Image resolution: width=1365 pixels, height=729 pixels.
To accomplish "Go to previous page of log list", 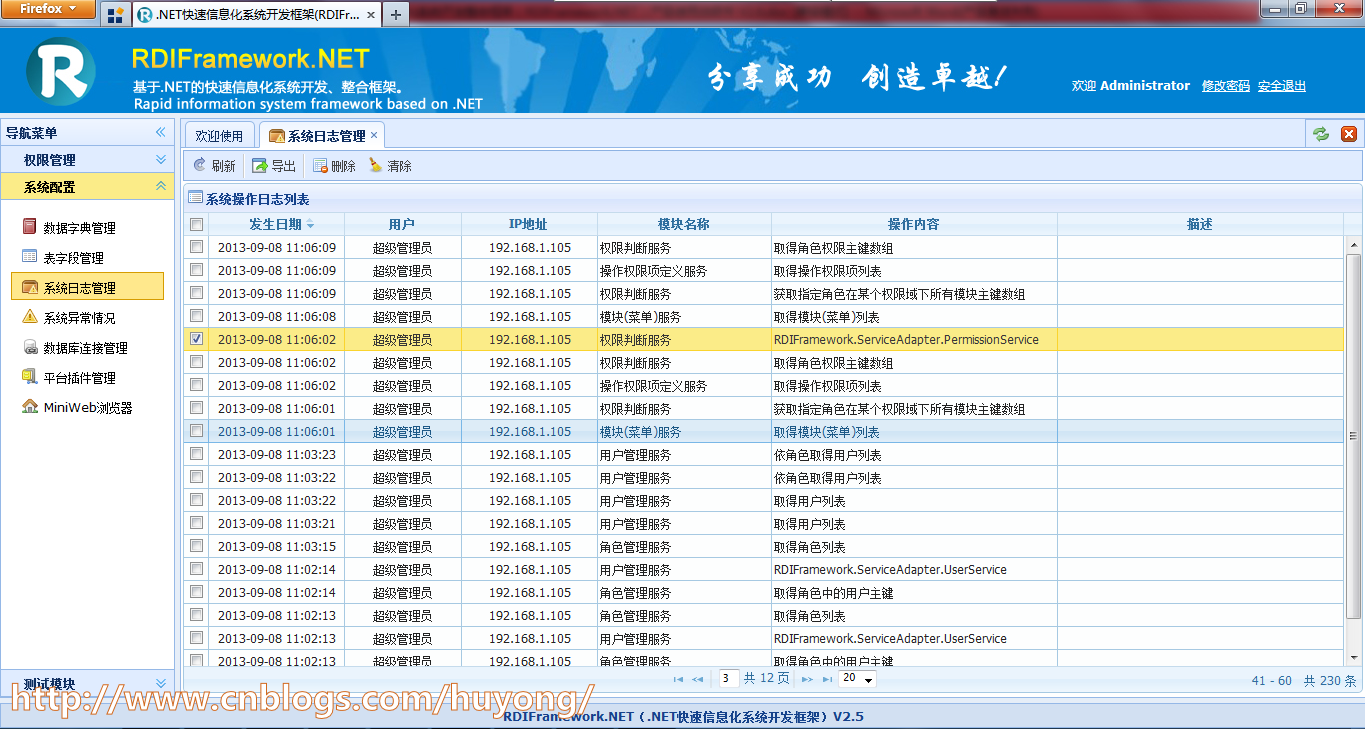I will [x=698, y=679].
